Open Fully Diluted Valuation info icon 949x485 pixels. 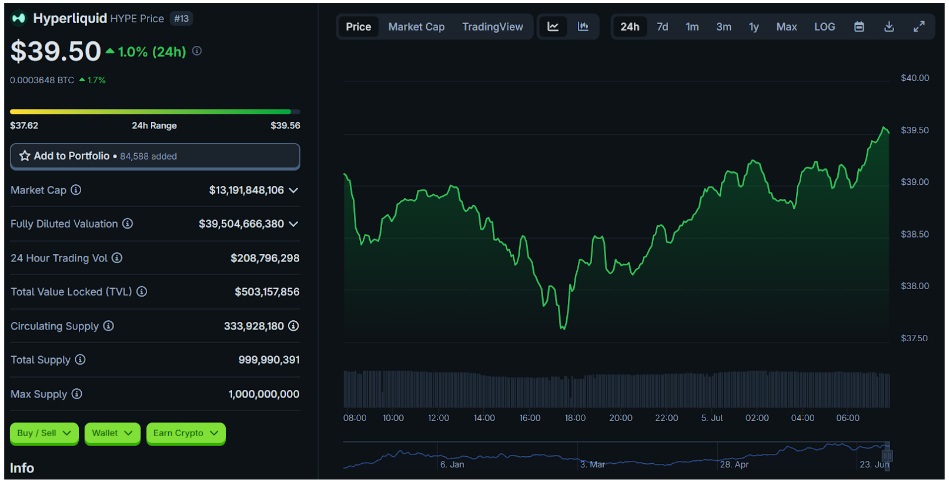(x=128, y=223)
